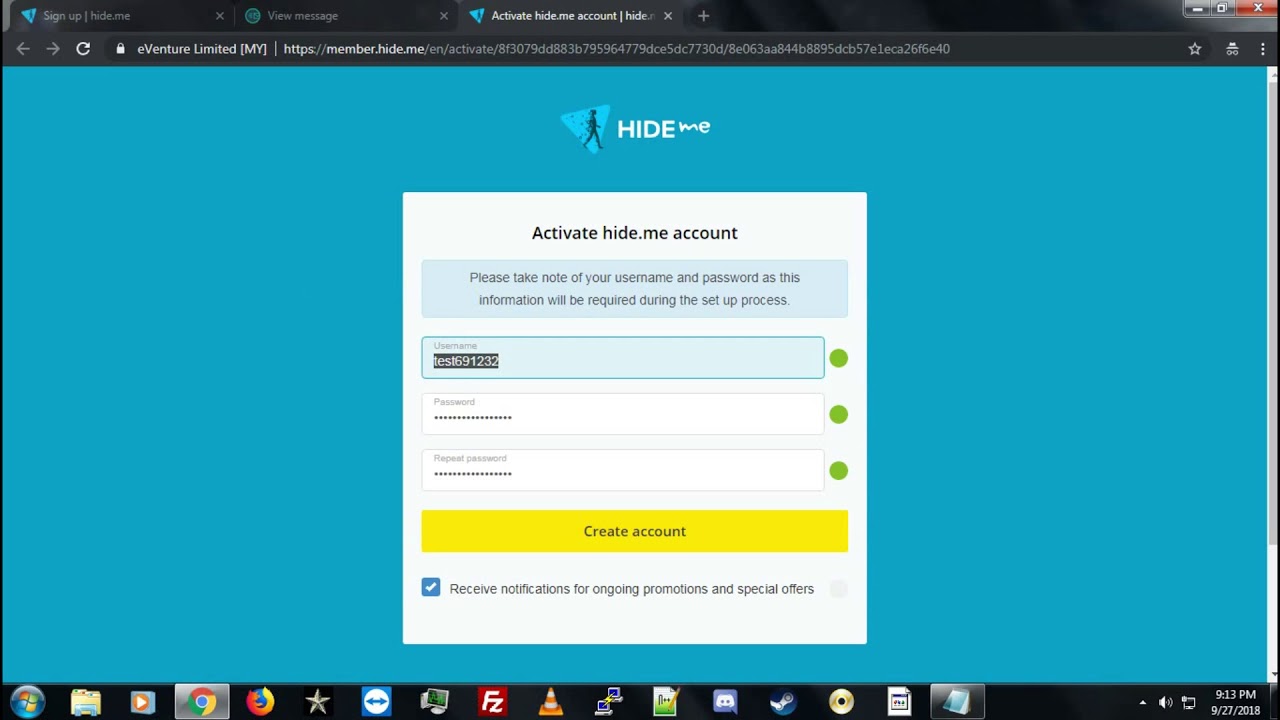Open the Windows Start menu
This screenshot has height=720, width=1280.
pos(27,702)
